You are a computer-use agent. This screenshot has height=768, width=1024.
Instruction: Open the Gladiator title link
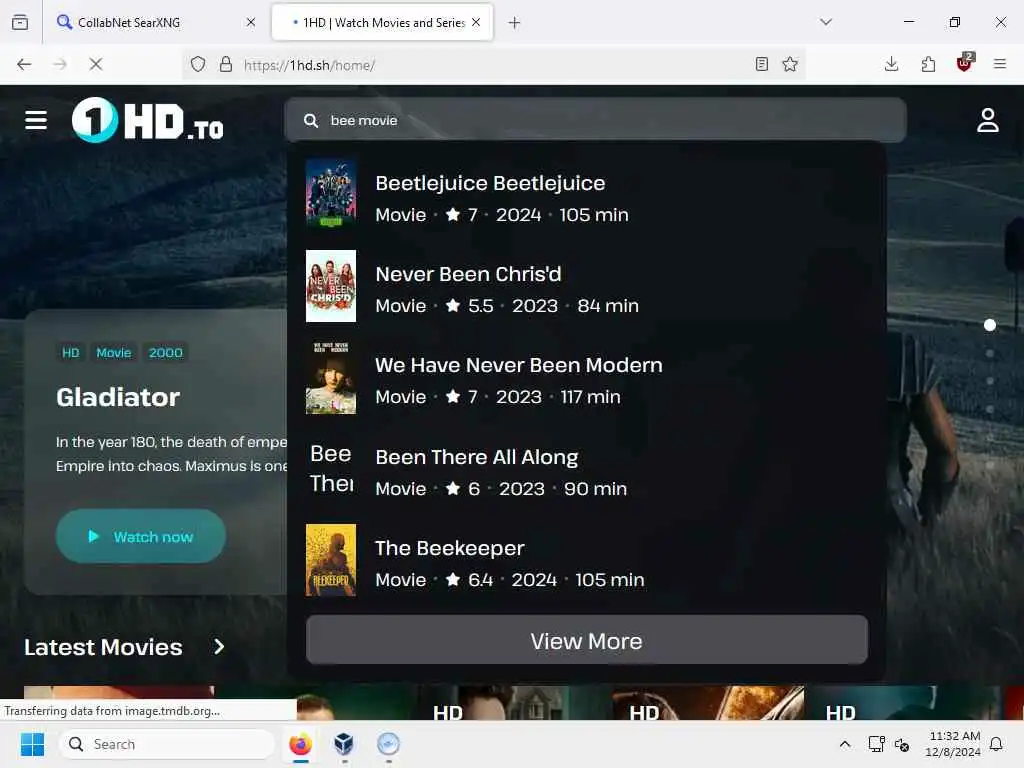[x=118, y=397]
